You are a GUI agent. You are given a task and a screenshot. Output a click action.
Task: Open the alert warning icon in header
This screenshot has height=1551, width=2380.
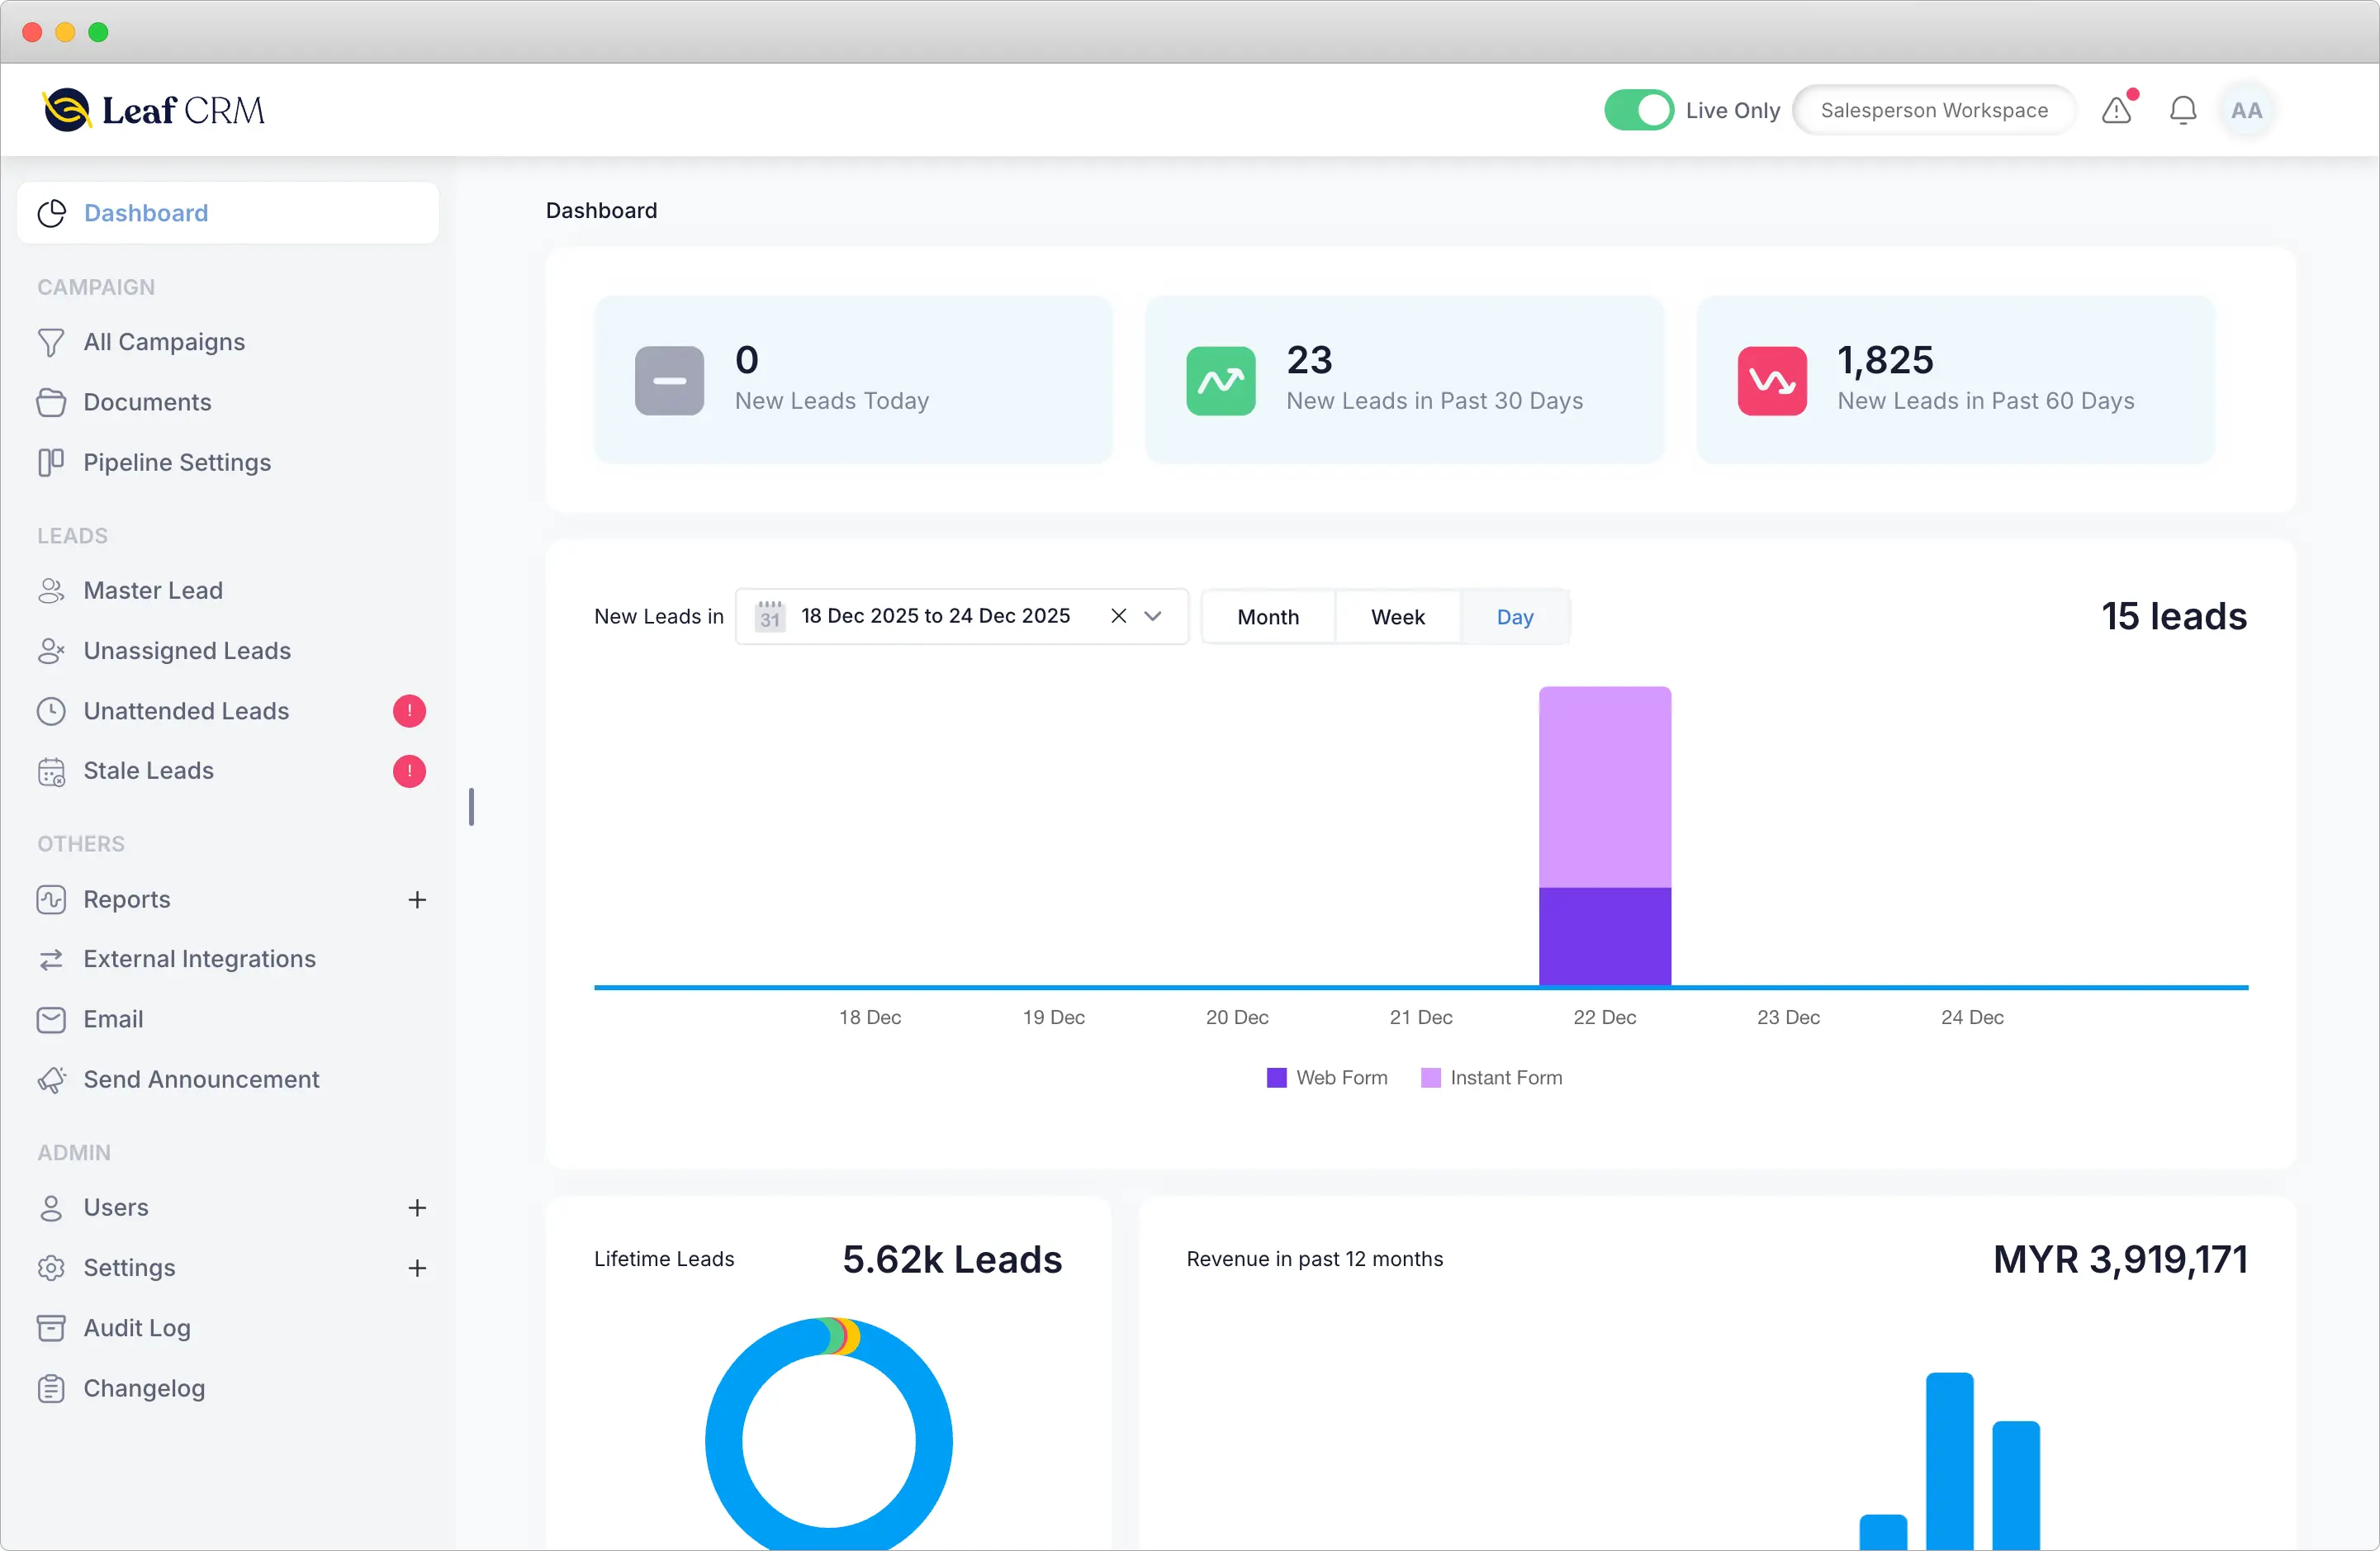[x=2117, y=110]
